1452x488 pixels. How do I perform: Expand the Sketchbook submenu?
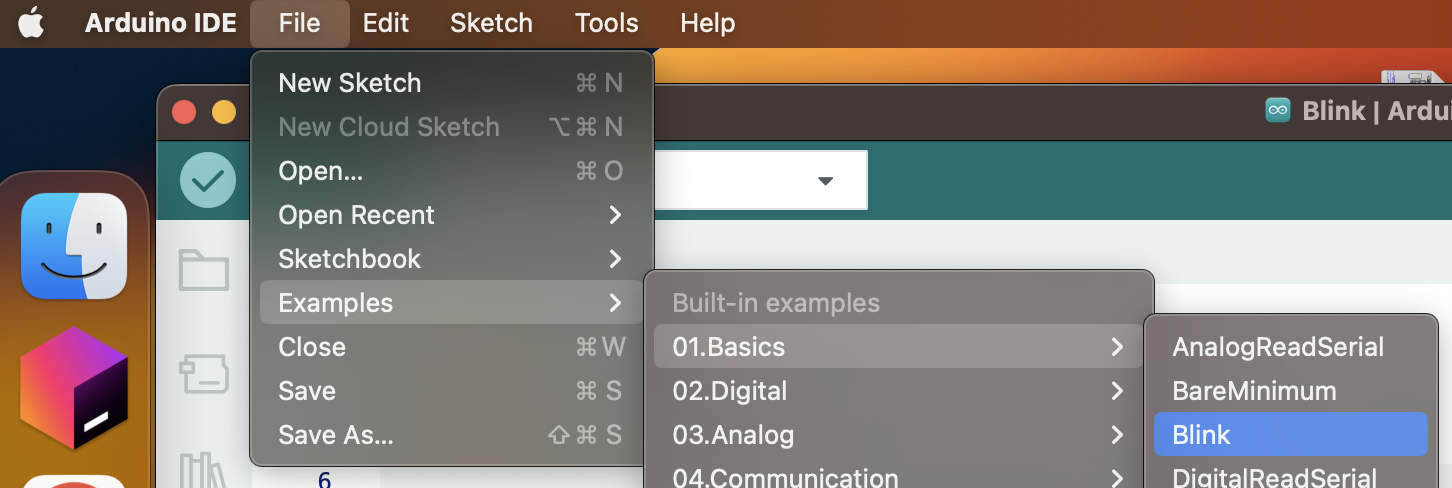click(x=451, y=259)
